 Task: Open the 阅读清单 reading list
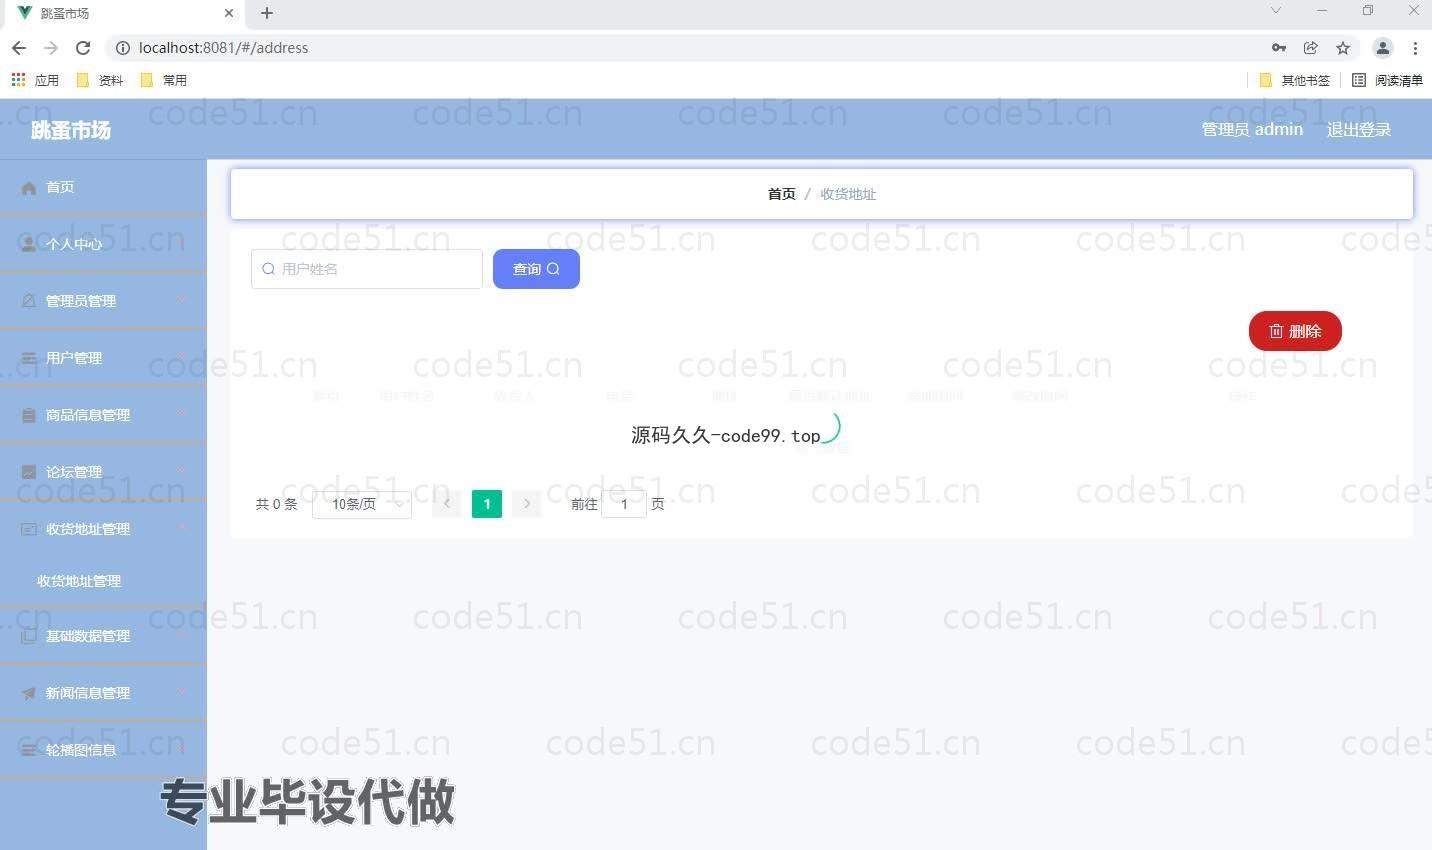pyautogui.click(x=1387, y=80)
